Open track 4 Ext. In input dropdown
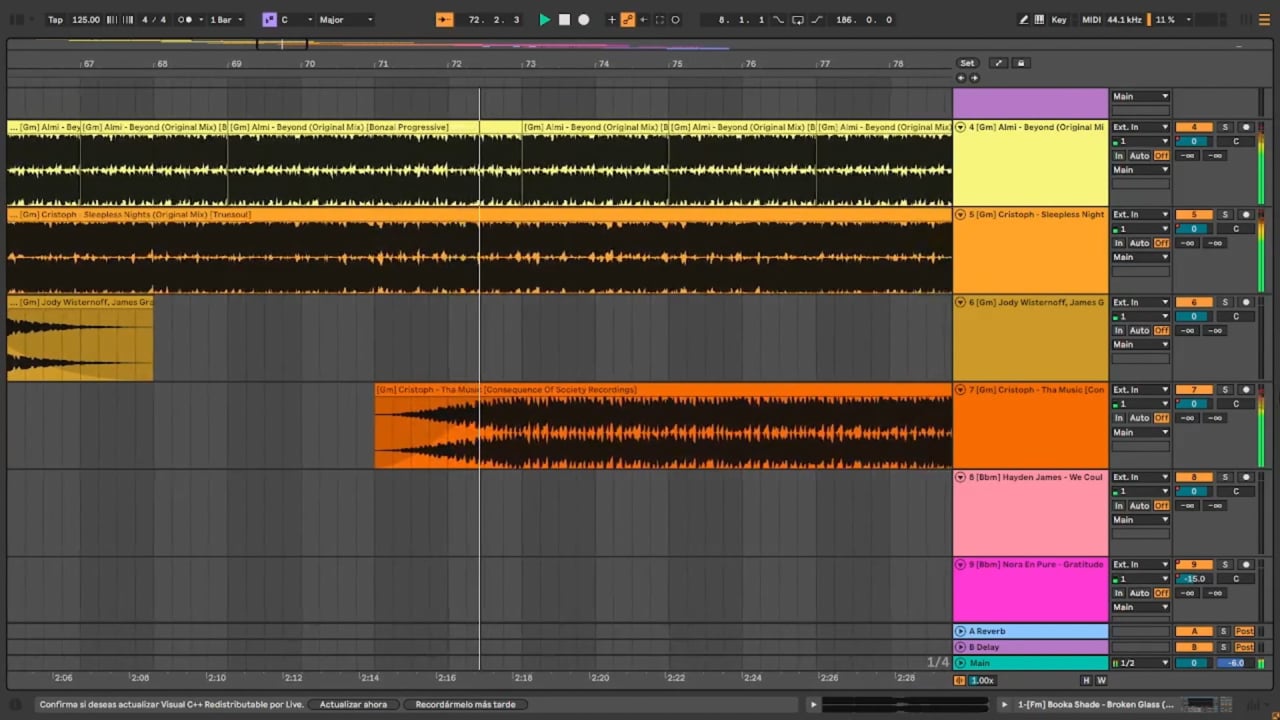 pyautogui.click(x=1140, y=127)
